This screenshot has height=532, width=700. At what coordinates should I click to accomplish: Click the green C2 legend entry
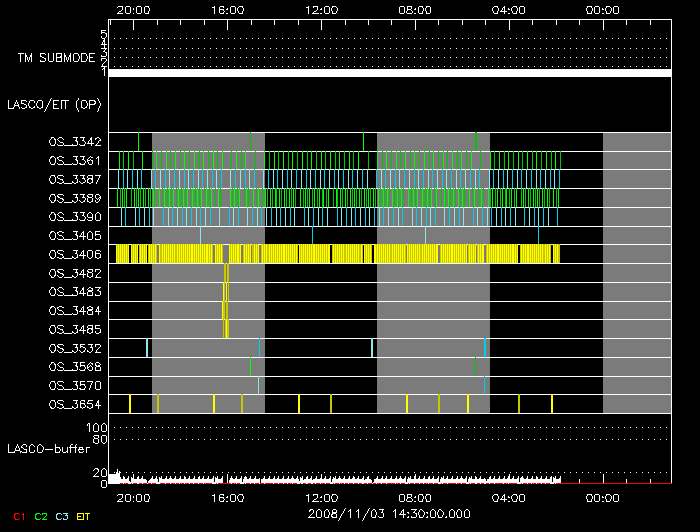click(x=41, y=517)
